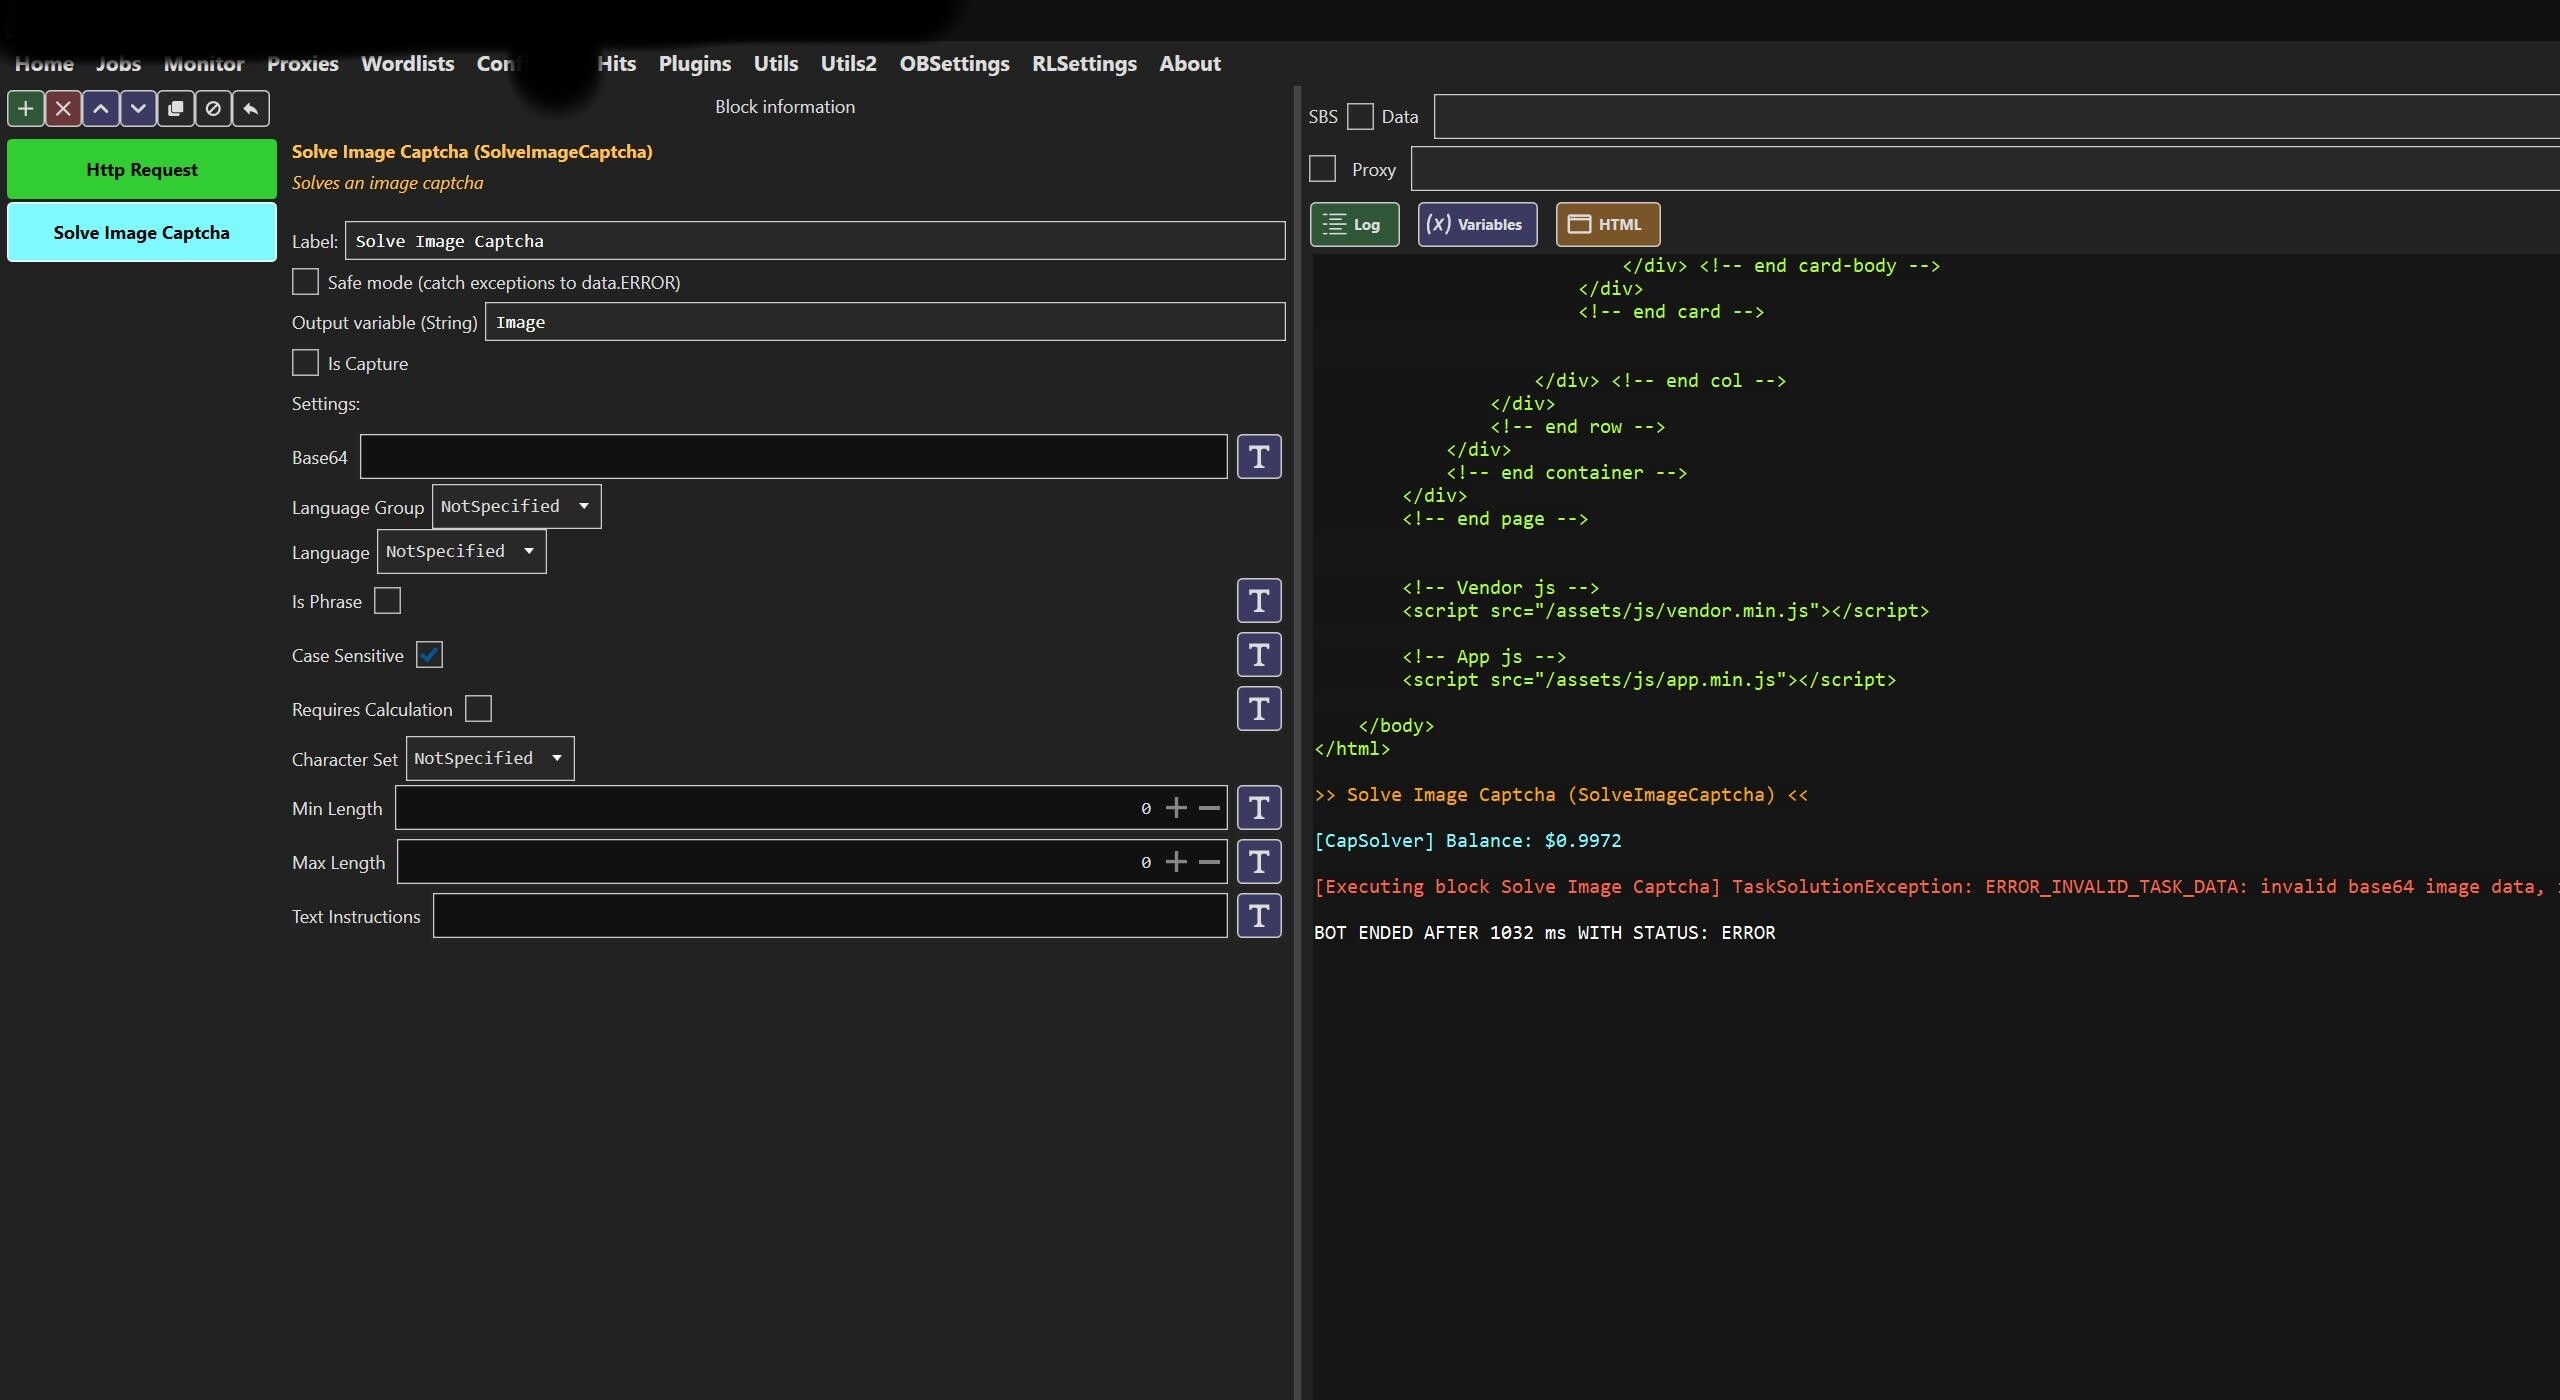Go to the Jobs page
Screen dimensions: 2560x1400
(118, 64)
